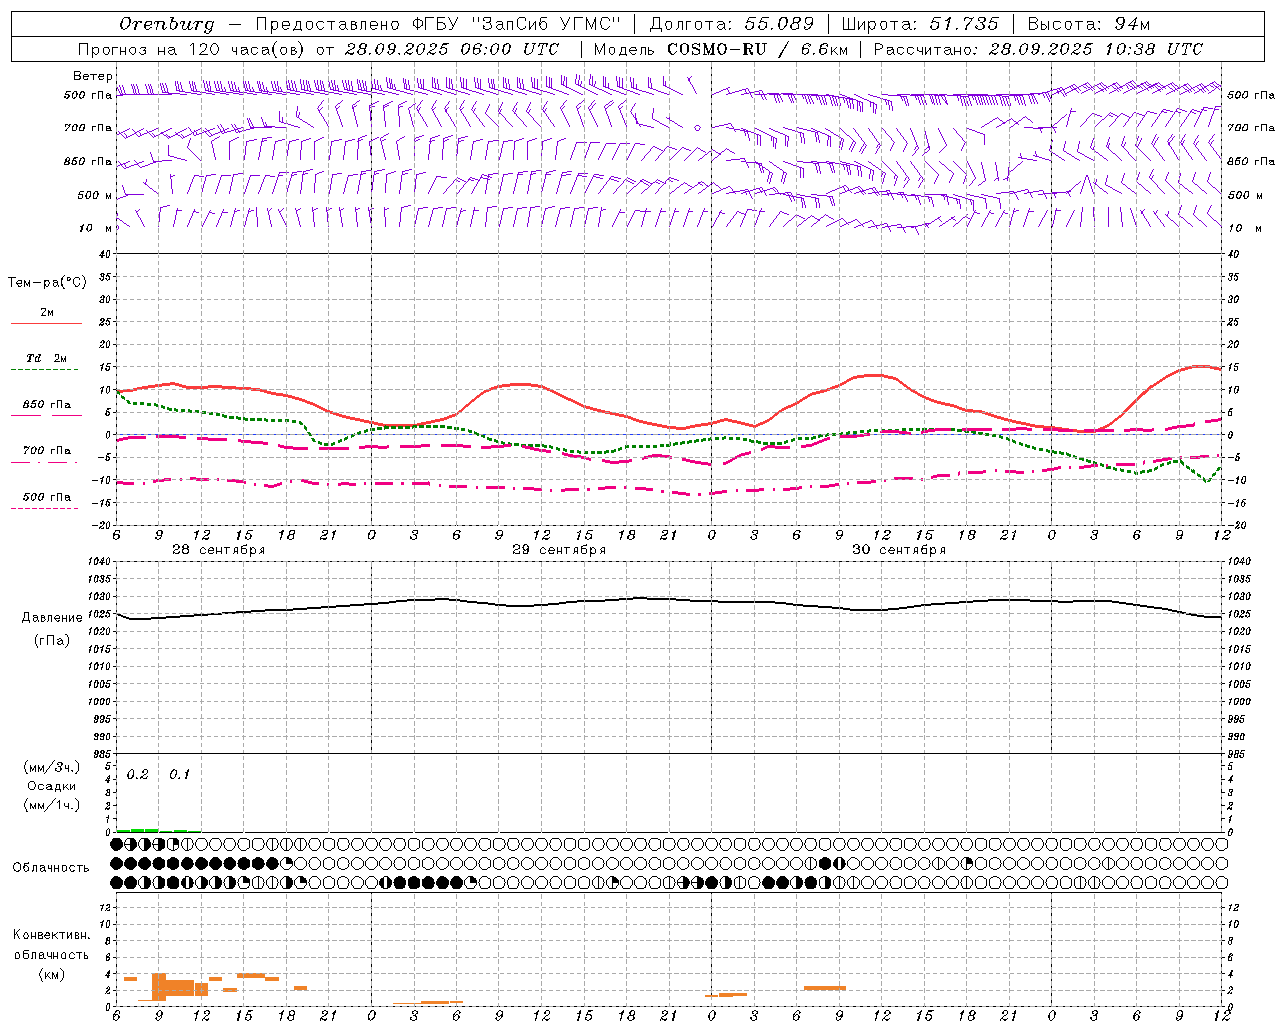1280x1024 pixels.
Task: Click the 'Долгота: 55.089' longitude value
Action: tap(732, 24)
